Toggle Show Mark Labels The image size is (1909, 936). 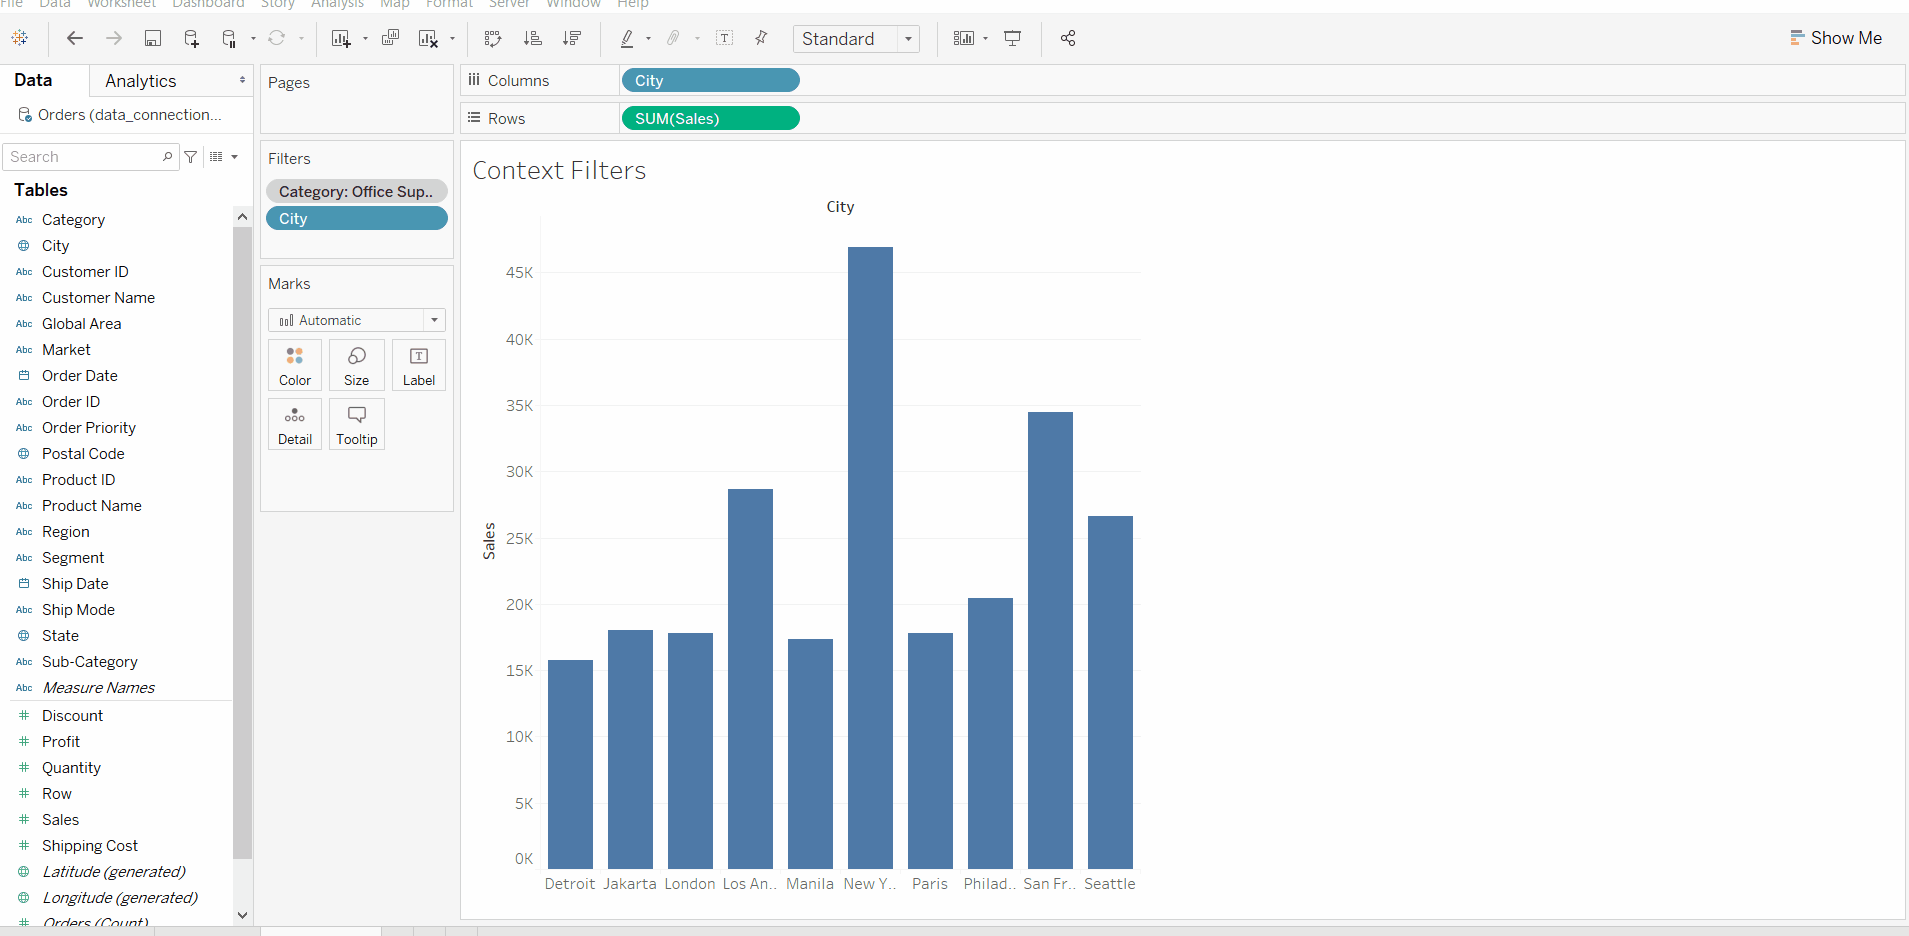[x=726, y=38]
